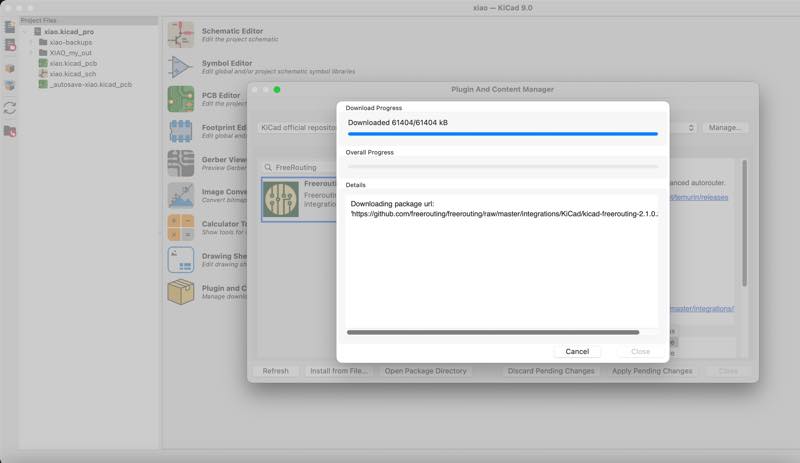Click Apply Pending Changes button

pos(652,371)
